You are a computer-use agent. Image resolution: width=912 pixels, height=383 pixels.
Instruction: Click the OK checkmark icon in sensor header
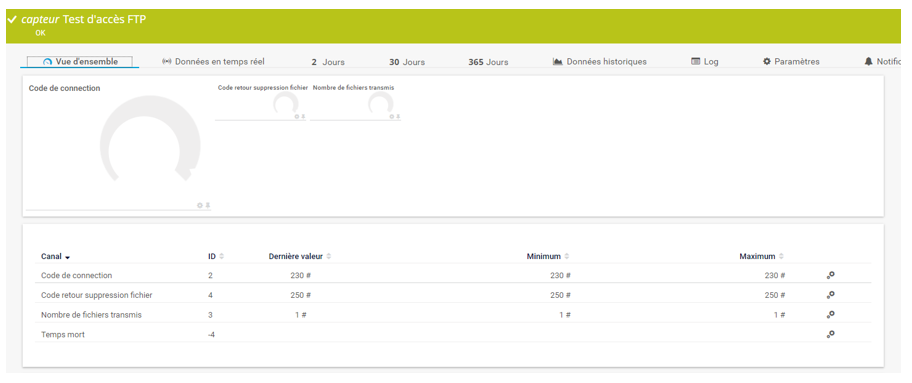click(12, 20)
